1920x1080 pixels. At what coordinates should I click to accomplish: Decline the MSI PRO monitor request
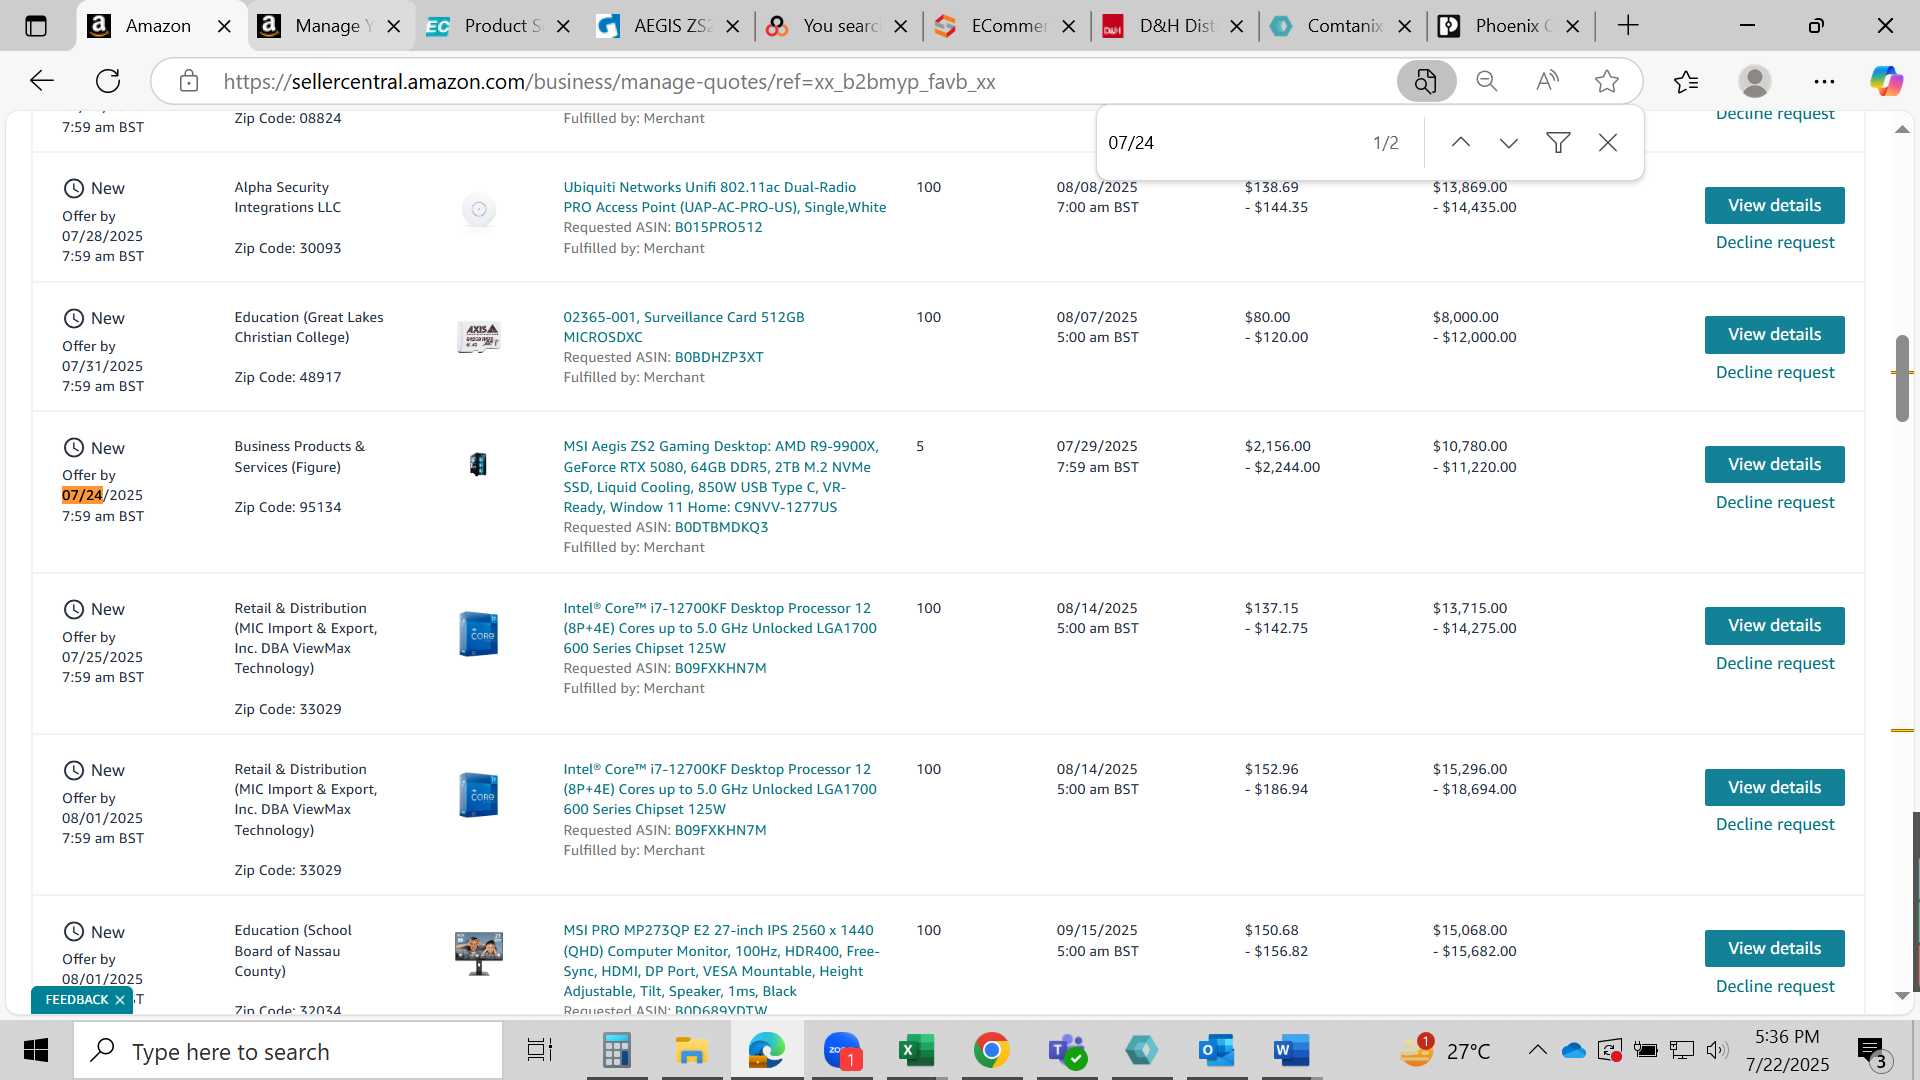click(1775, 987)
